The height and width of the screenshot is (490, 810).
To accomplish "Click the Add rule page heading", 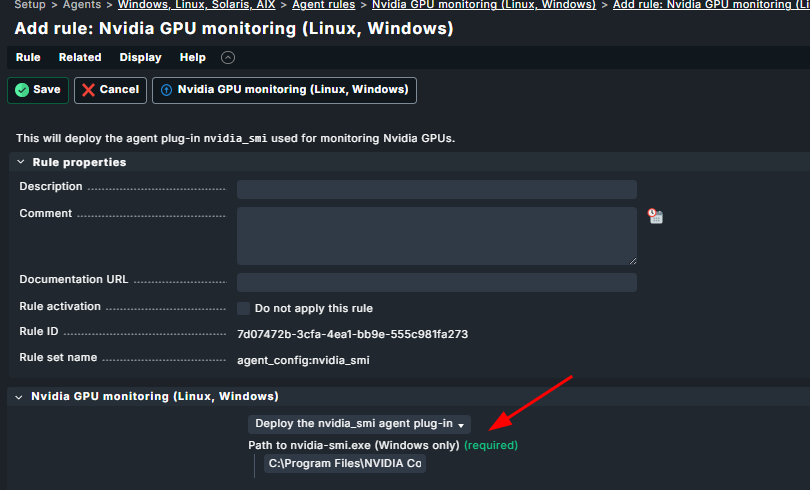I will (x=234, y=28).
